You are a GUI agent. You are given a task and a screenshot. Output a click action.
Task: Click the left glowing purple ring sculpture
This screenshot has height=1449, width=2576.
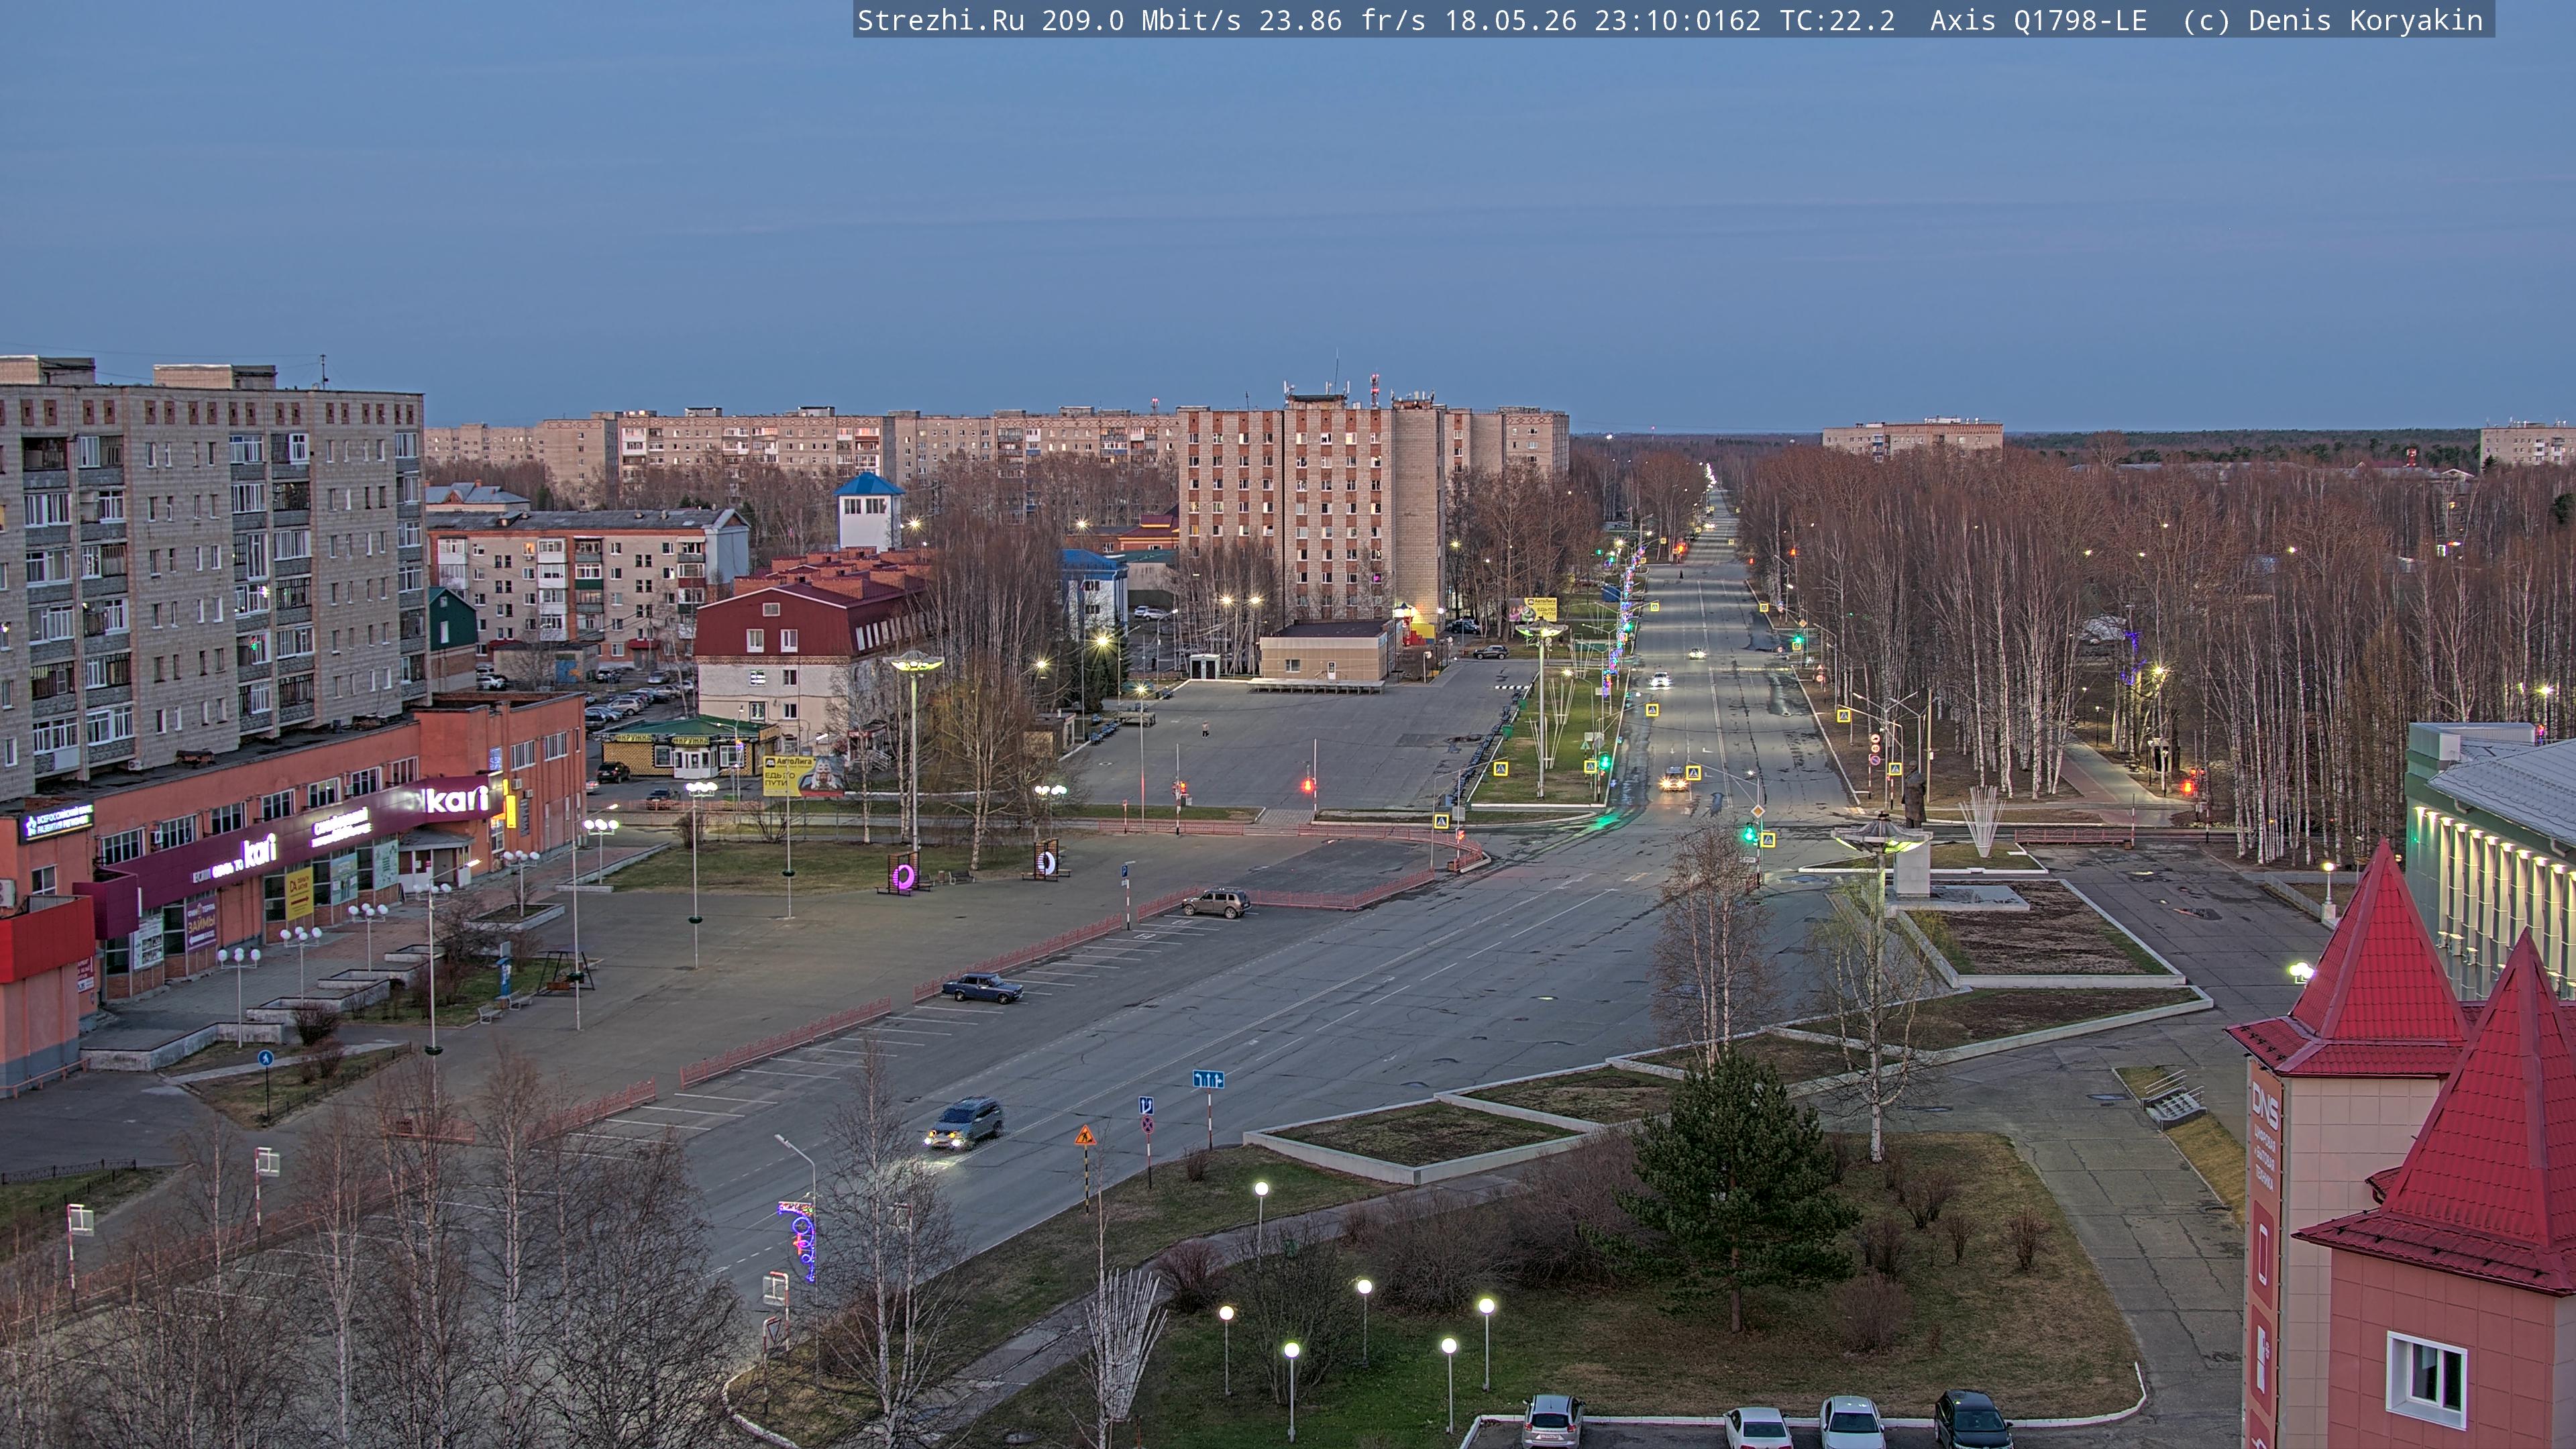[x=903, y=877]
